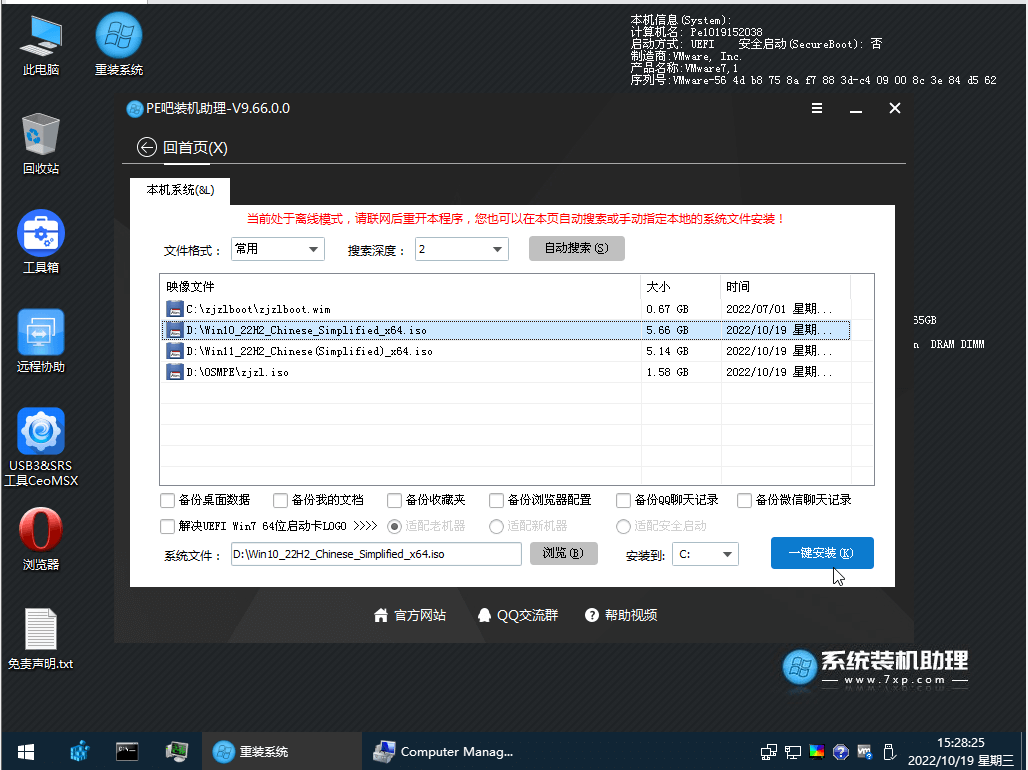Screen dimensions: 1028x770
Task: Select row D:\Win11_22H2_Chinese(Simplified)_x64.iso
Action: pyautogui.click(x=506, y=351)
